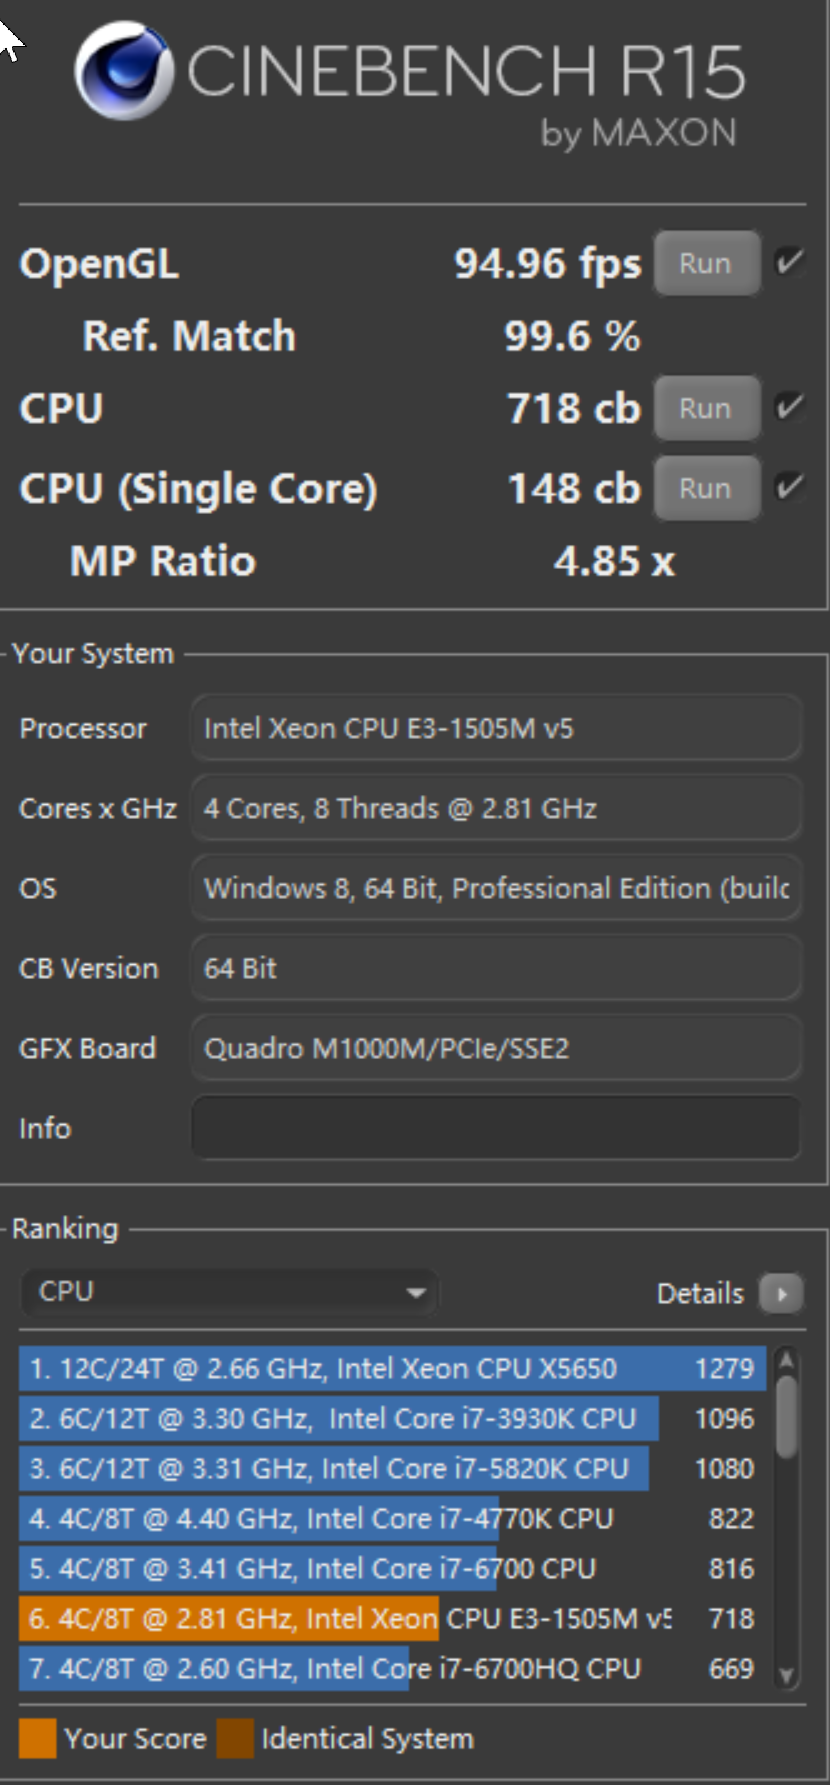
Task: Open the CPU ranking dropdown
Action: coord(229,1292)
